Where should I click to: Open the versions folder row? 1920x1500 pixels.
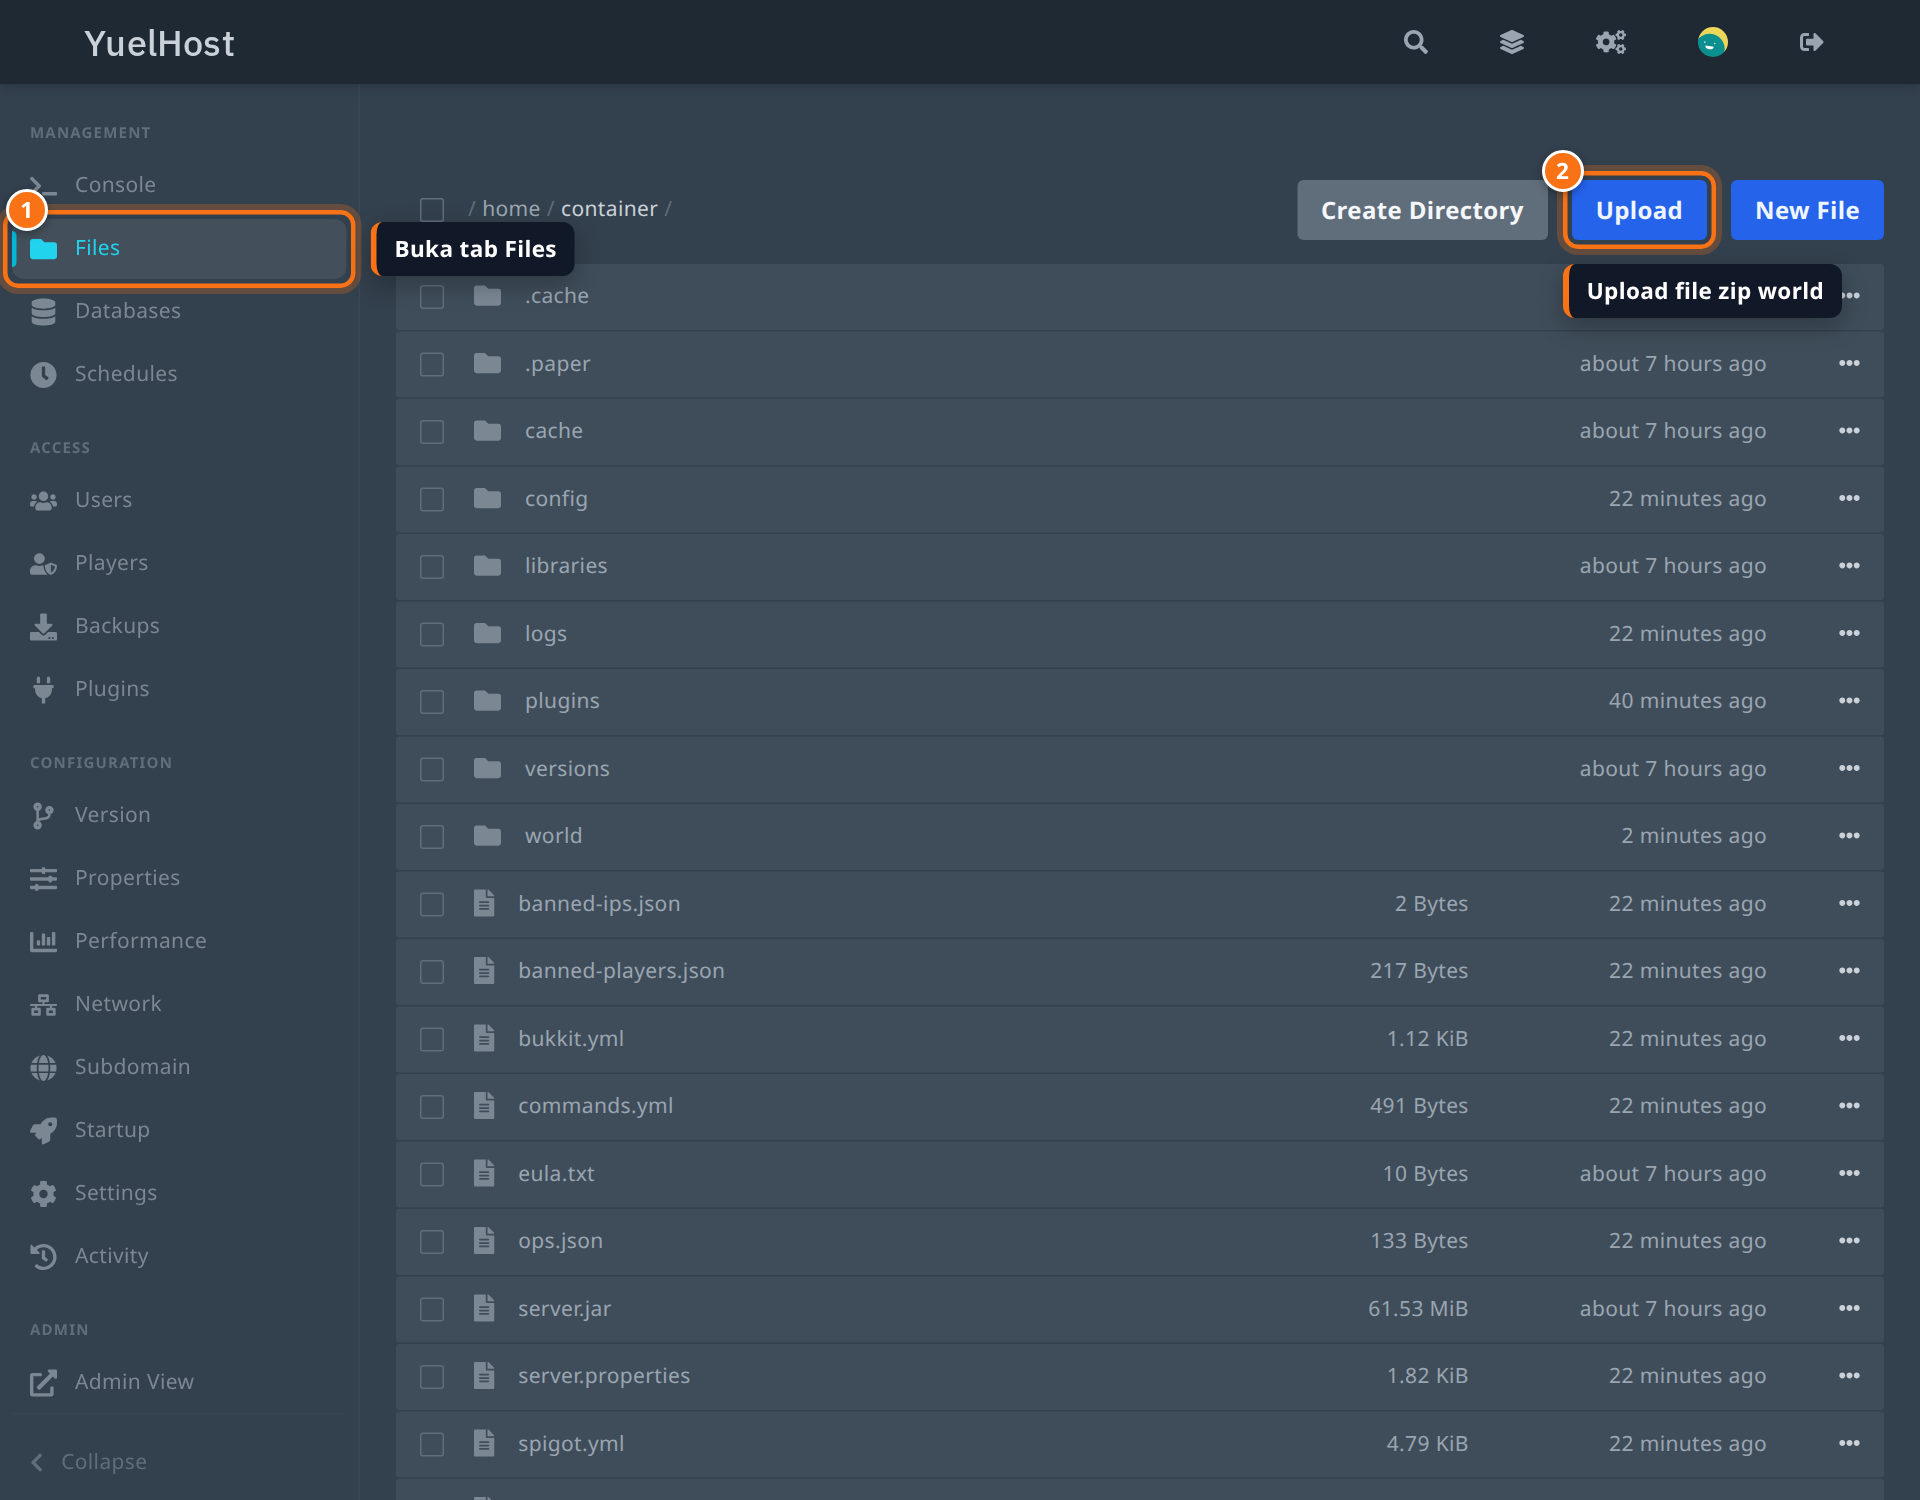pyautogui.click(x=1140, y=769)
